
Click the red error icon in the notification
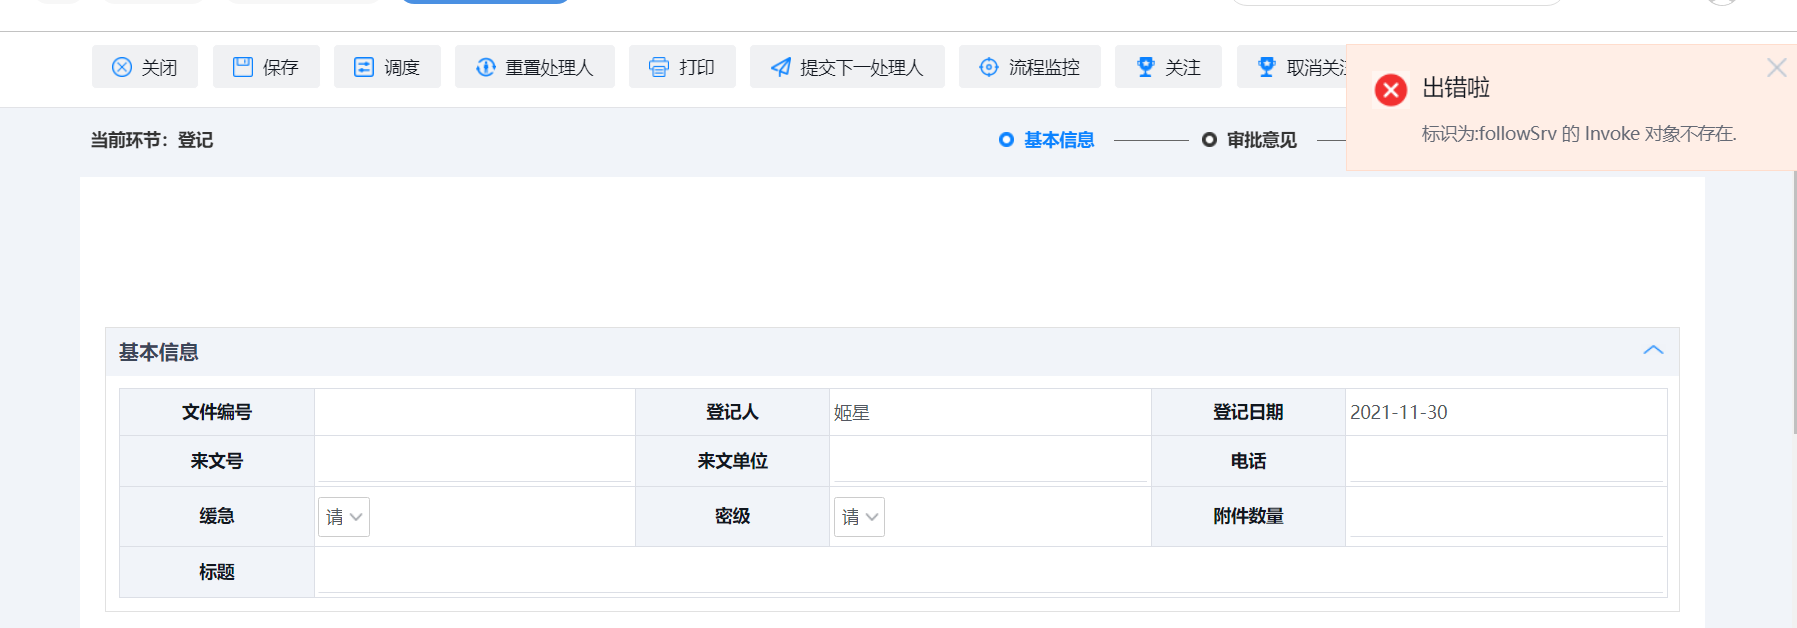coord(1391,90)
